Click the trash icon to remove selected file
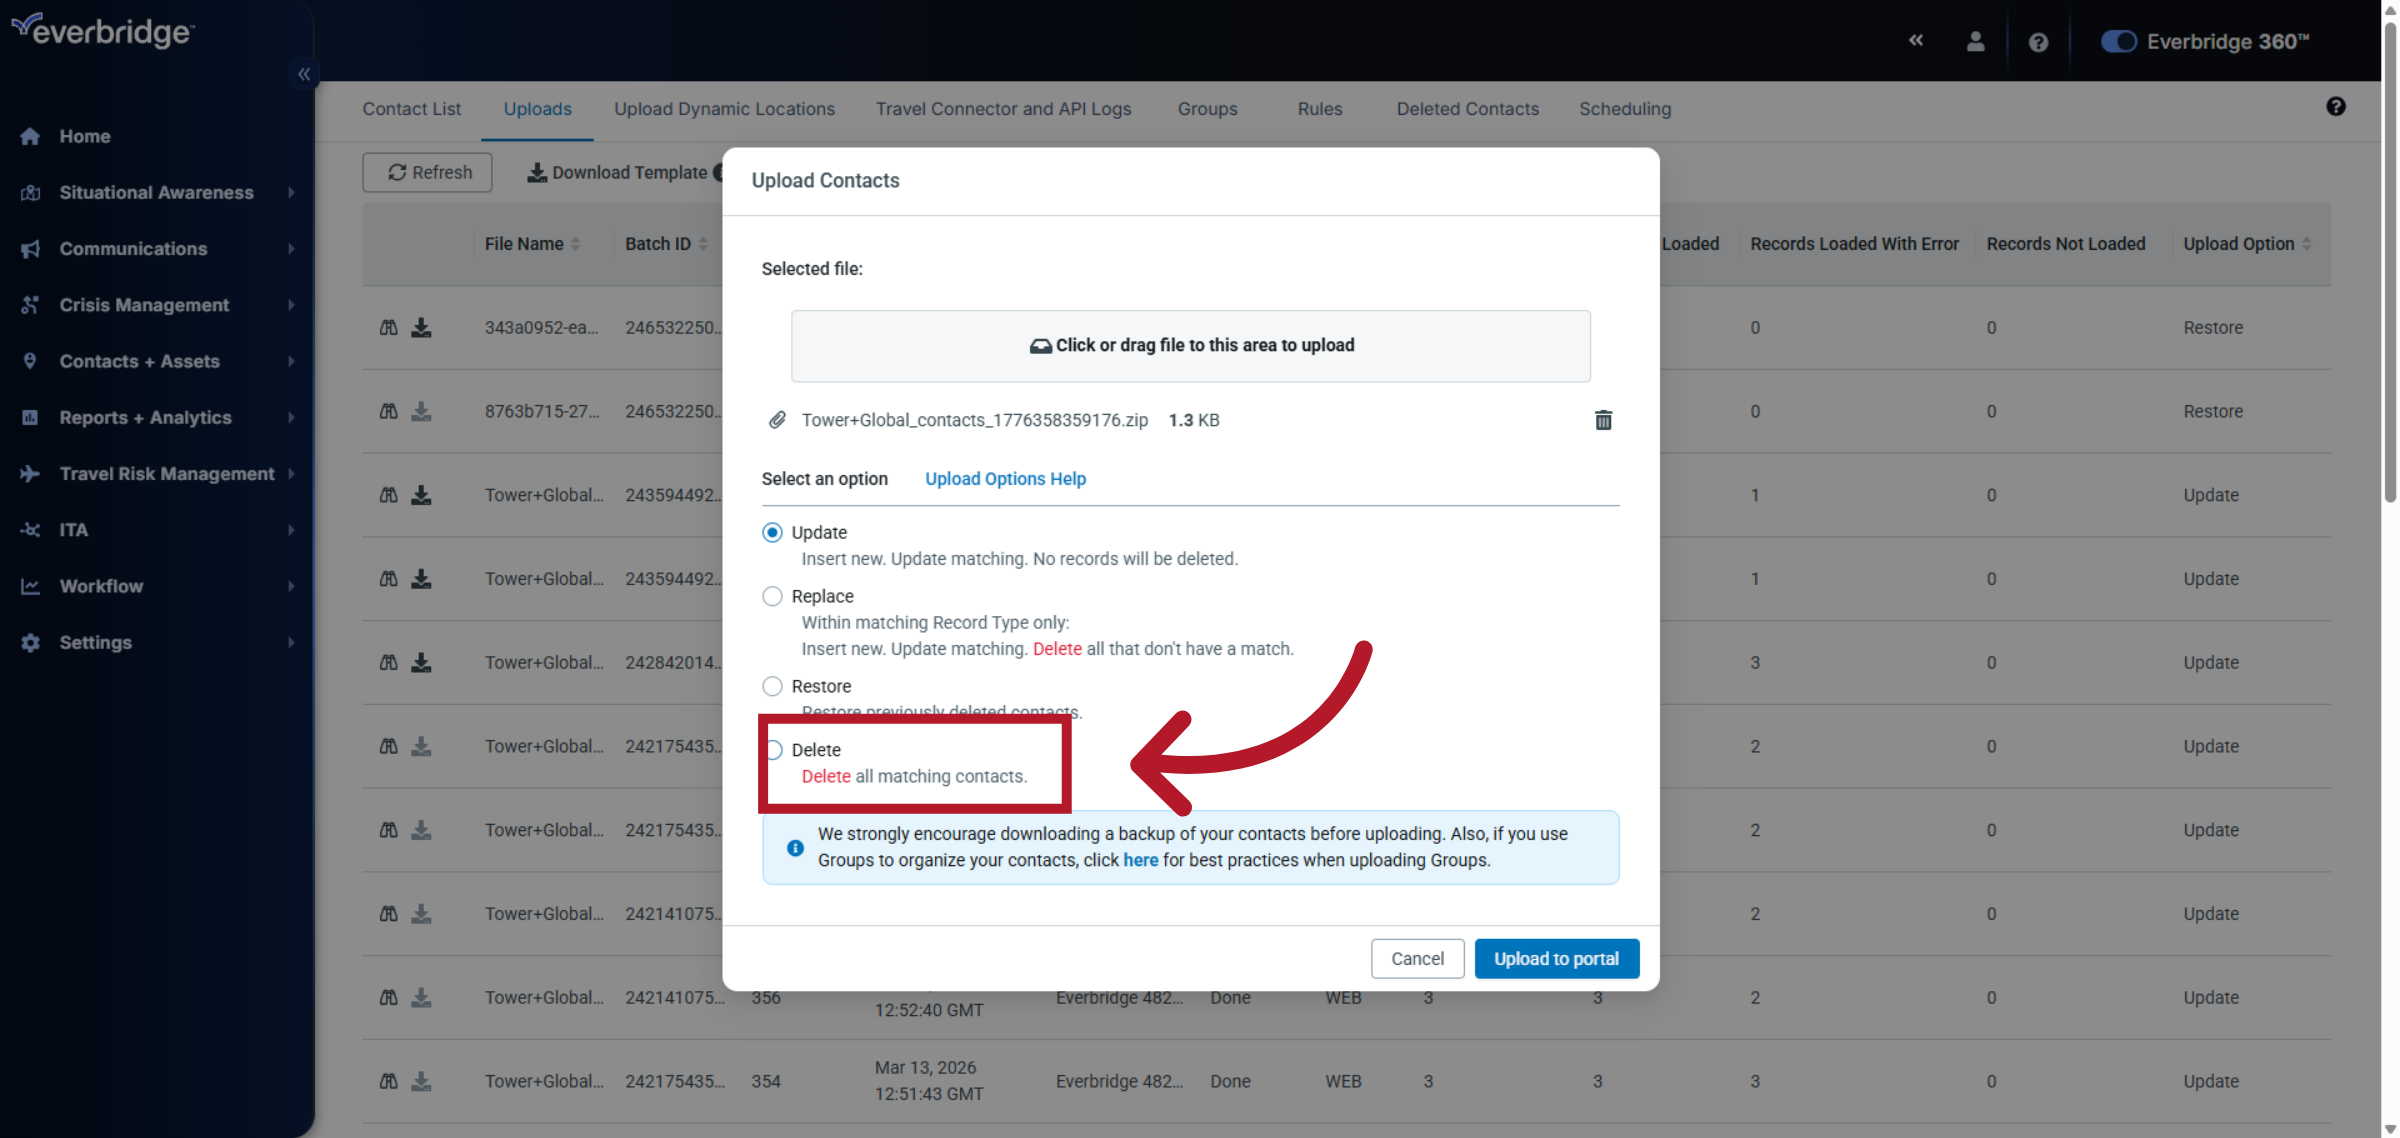This screenshot has width=2400, height=1138. click(x=1603, y=420)
